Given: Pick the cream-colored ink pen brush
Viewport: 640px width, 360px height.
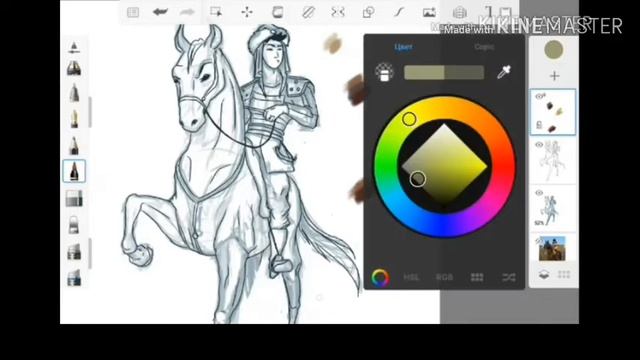Looking at the screenshot, I should [x=74, y=119].
